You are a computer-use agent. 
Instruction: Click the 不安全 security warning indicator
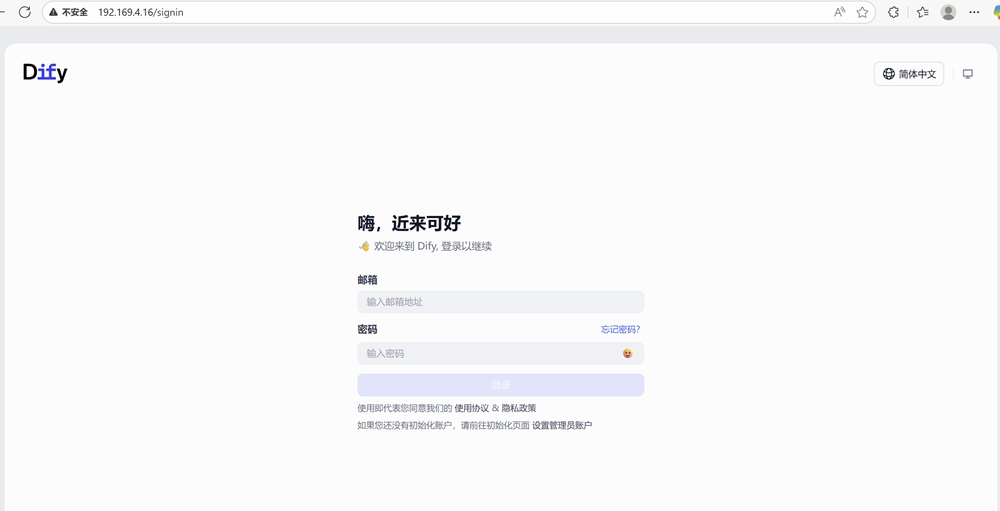(68, 12)
